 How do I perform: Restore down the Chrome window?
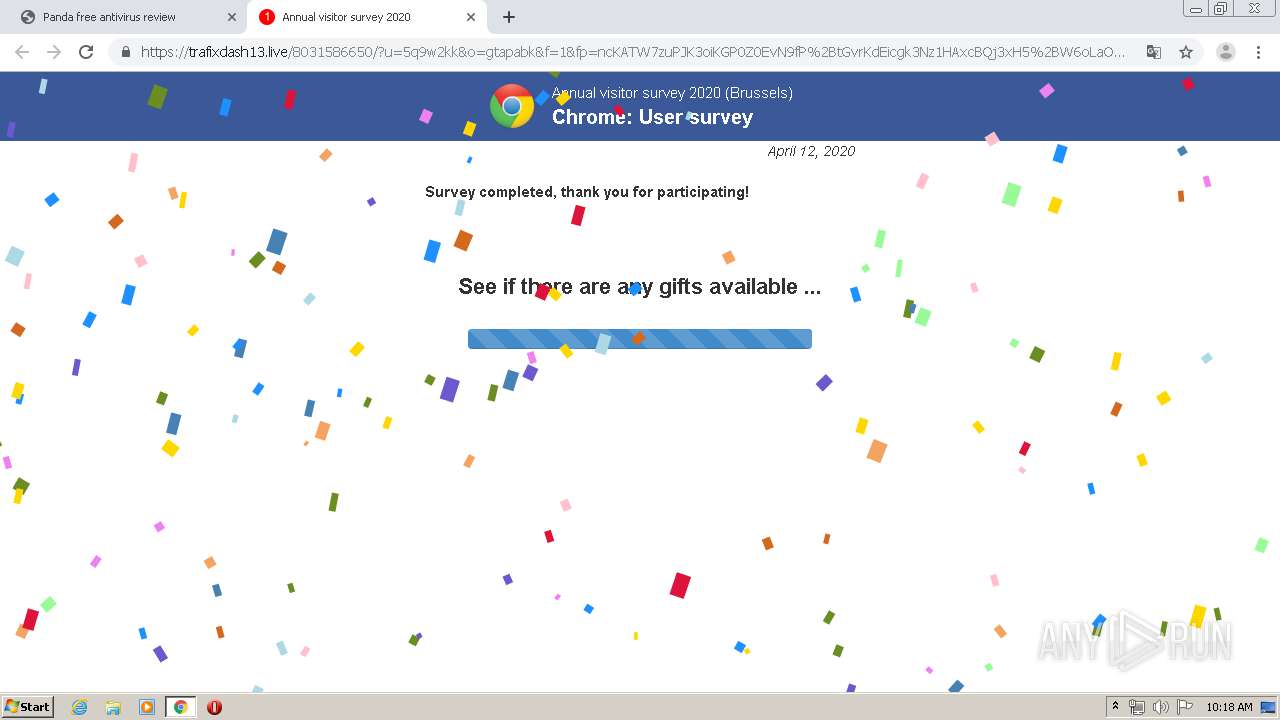(x=1221, y=9)
